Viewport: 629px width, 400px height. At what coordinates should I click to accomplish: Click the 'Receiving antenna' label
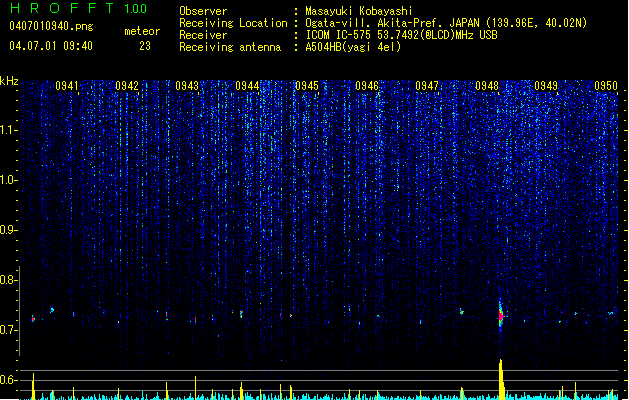click(230, 47)
